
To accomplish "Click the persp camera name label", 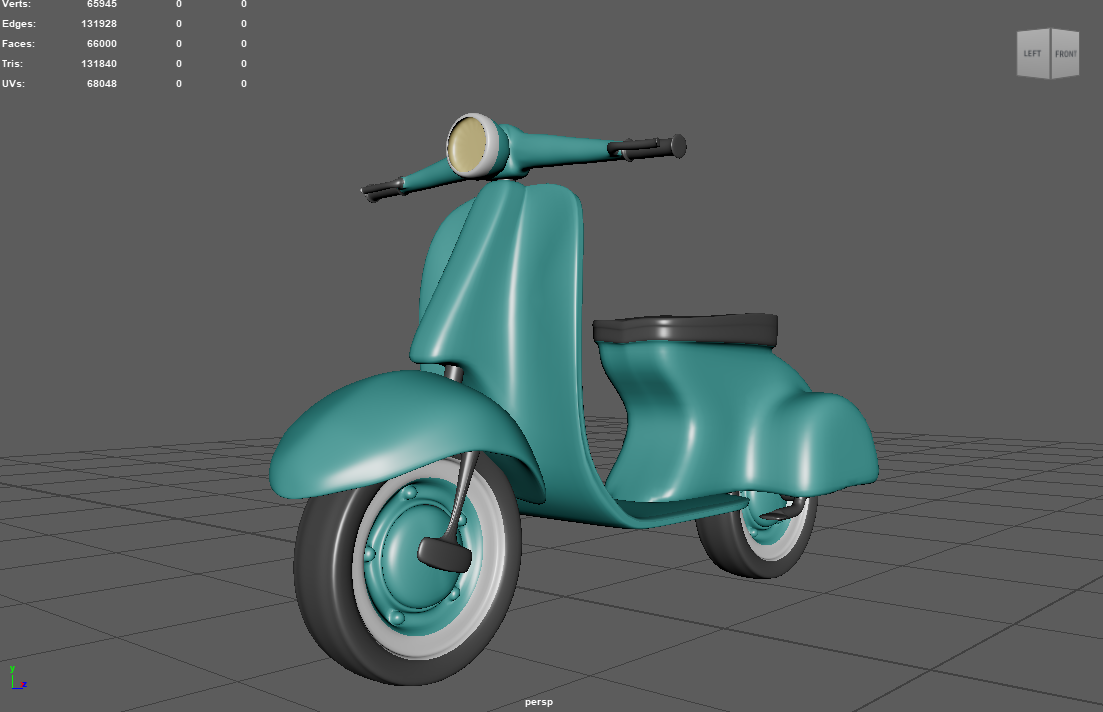I will [x=539, y=701].
